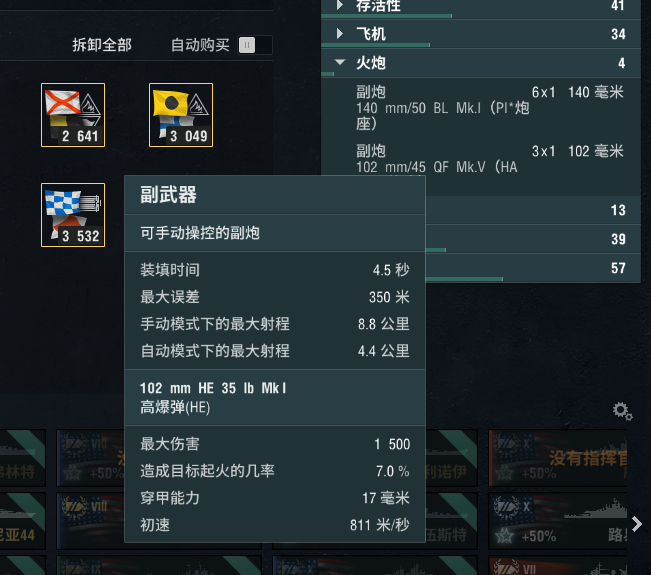Select the tier VIII ship card with +50% star
The height and width of the screenshot is (575, 651).
91,458
